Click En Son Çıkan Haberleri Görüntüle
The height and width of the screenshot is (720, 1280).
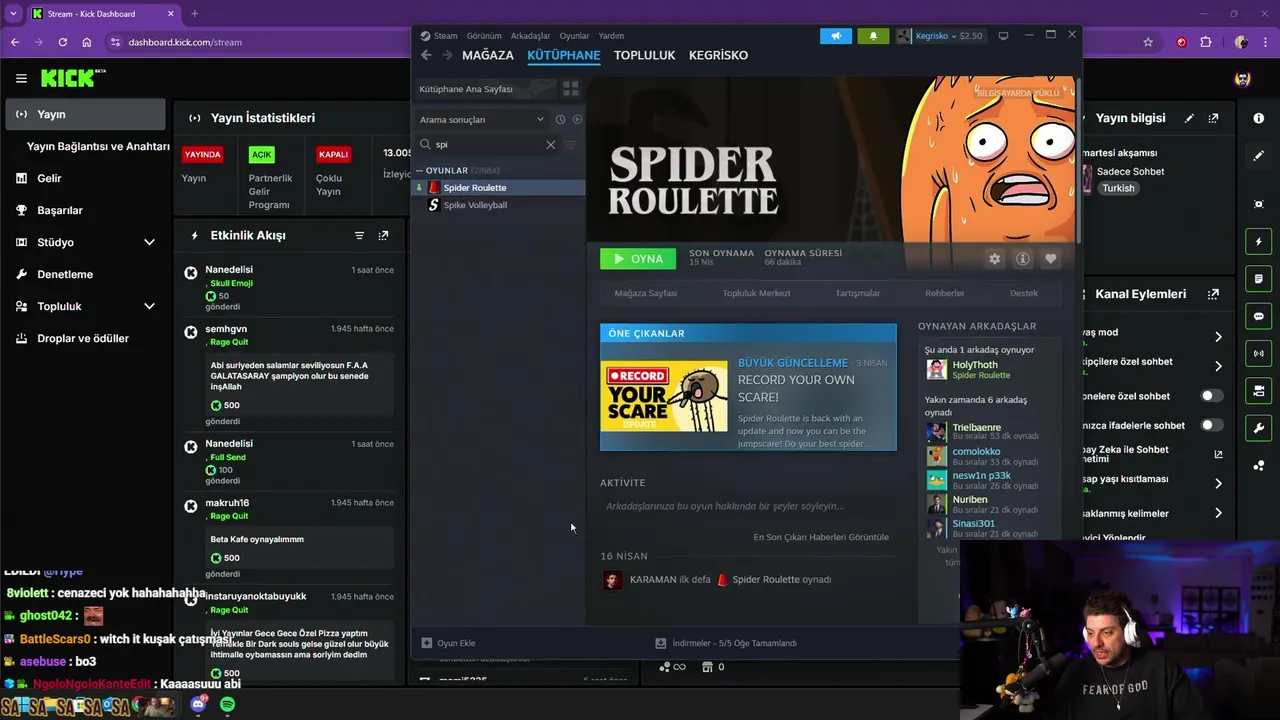point(821,537)
